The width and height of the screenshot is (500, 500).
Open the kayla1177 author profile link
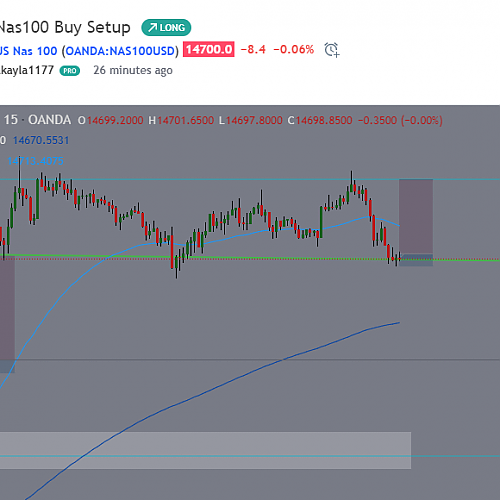click(x=27, y=70)
